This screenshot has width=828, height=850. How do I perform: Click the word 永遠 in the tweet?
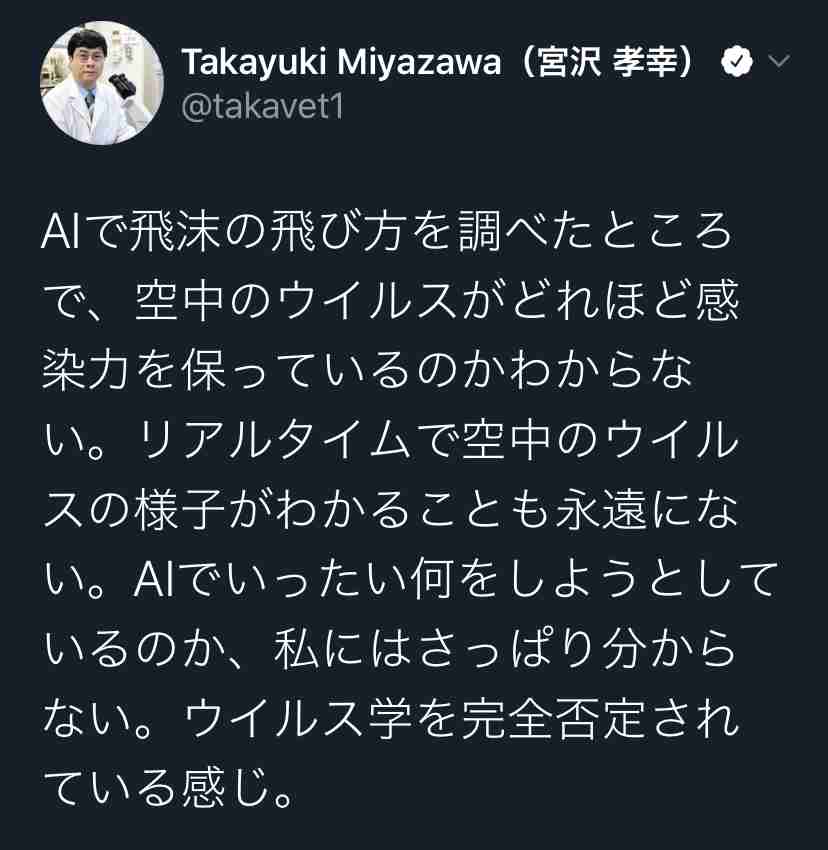602,508
